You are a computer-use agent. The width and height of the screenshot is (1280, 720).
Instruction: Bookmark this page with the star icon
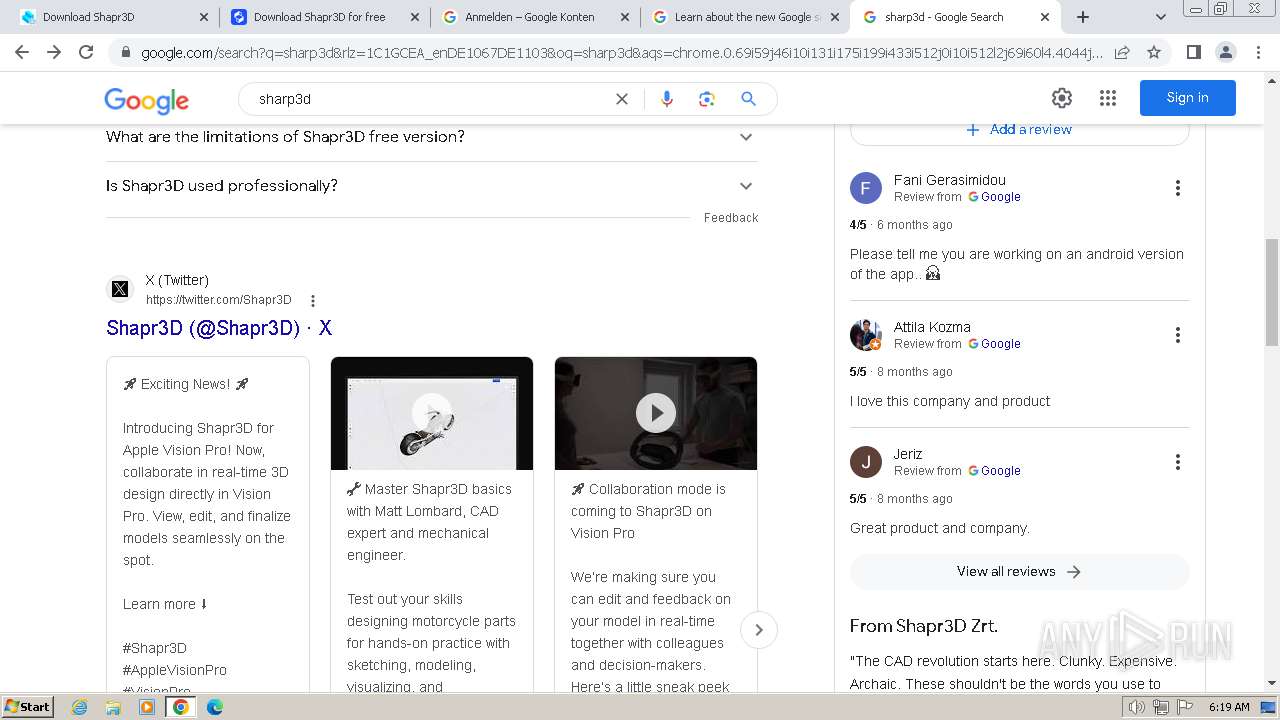pyautogui.click(x=1154, y=52)
